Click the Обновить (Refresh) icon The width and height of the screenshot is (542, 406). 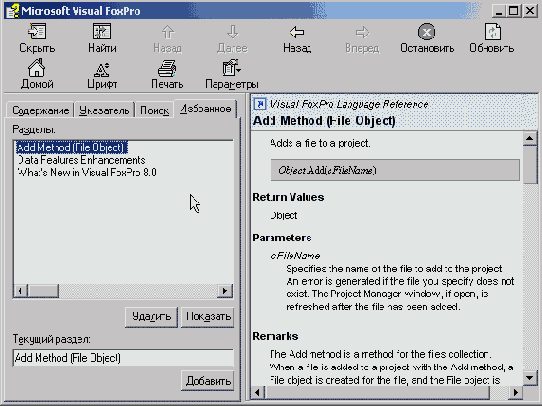[492, 32]
